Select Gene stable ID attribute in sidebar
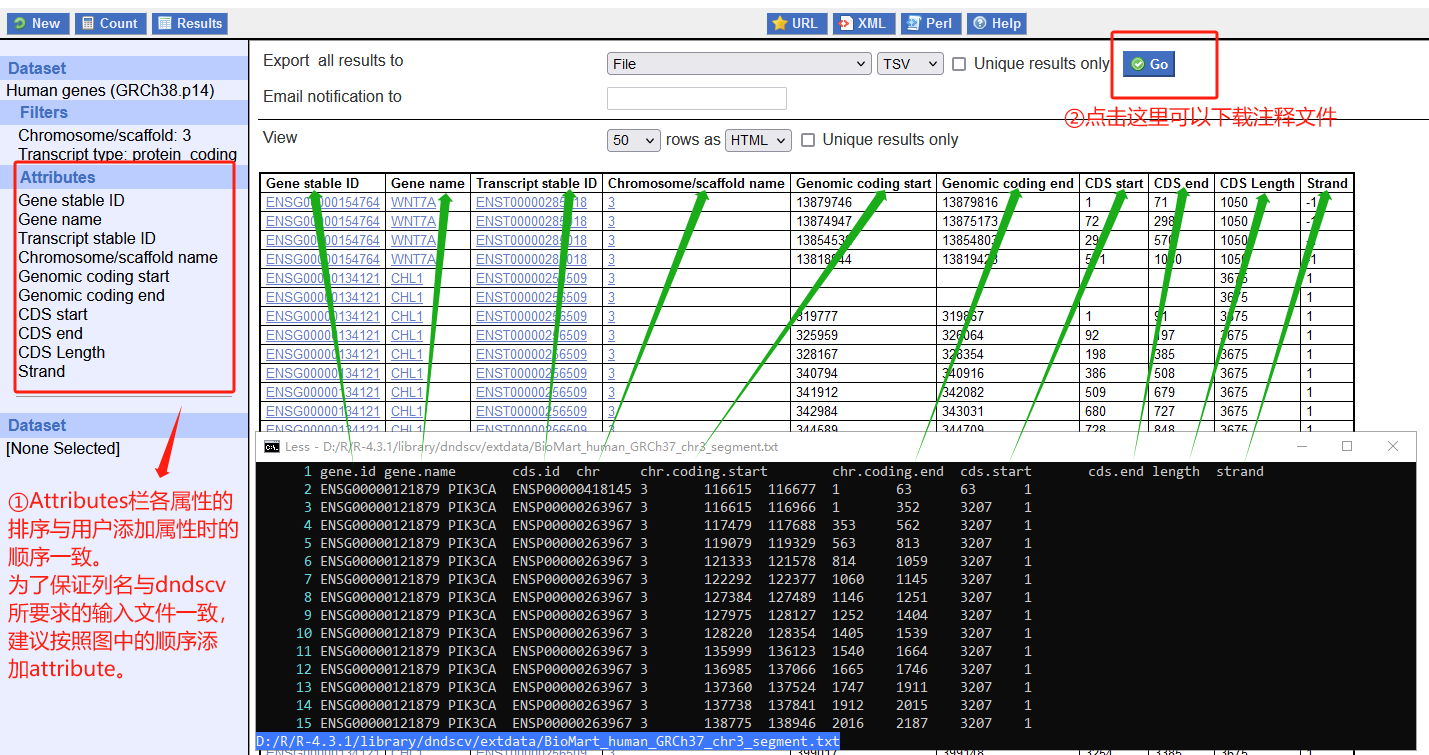 71,200
